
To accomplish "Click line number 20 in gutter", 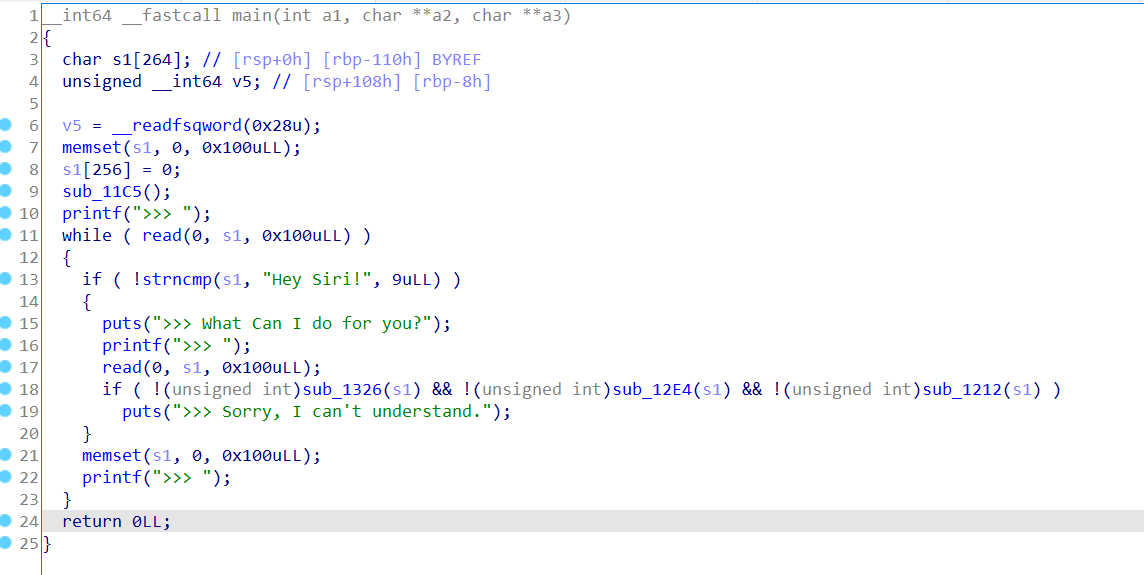I will click(x=29, y=433).
